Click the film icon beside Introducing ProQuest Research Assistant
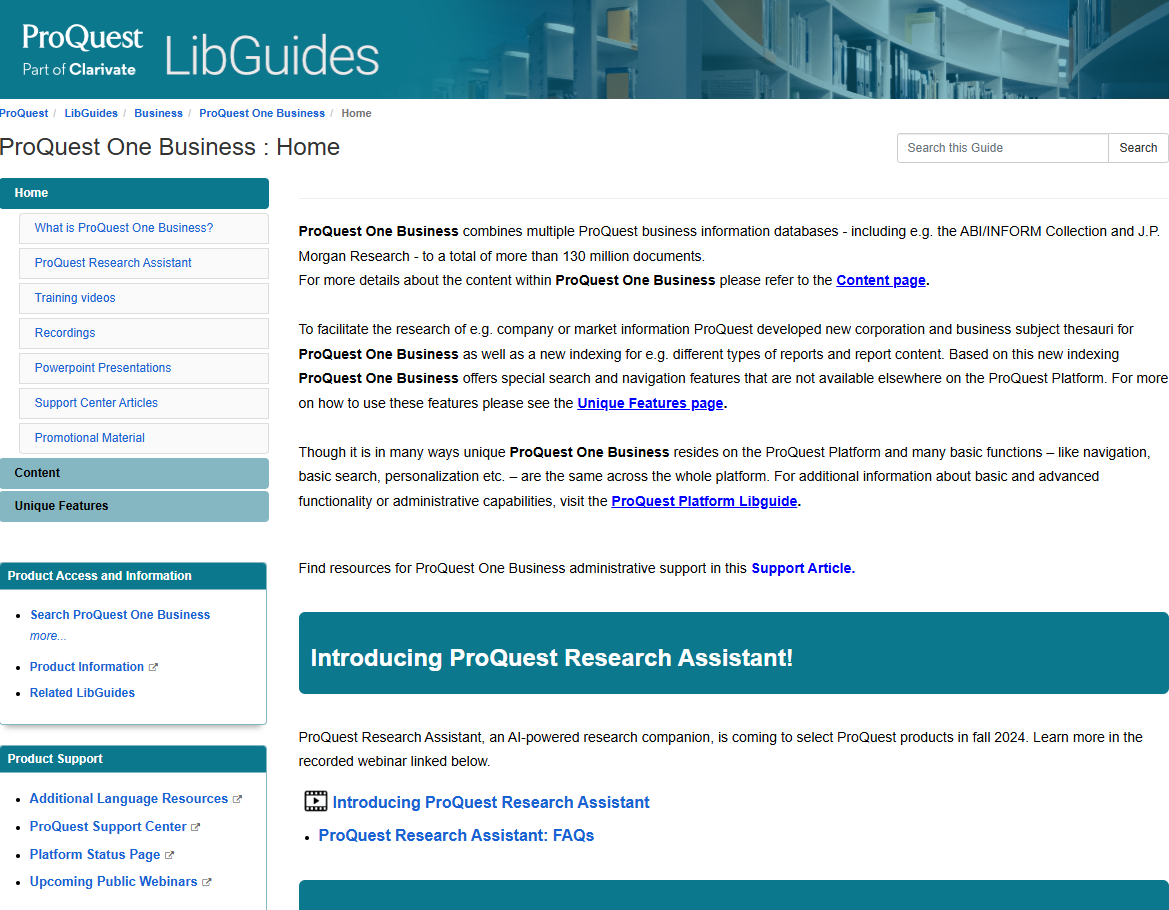This screenshot has width=1169, height=910. [x=315, y=801]
